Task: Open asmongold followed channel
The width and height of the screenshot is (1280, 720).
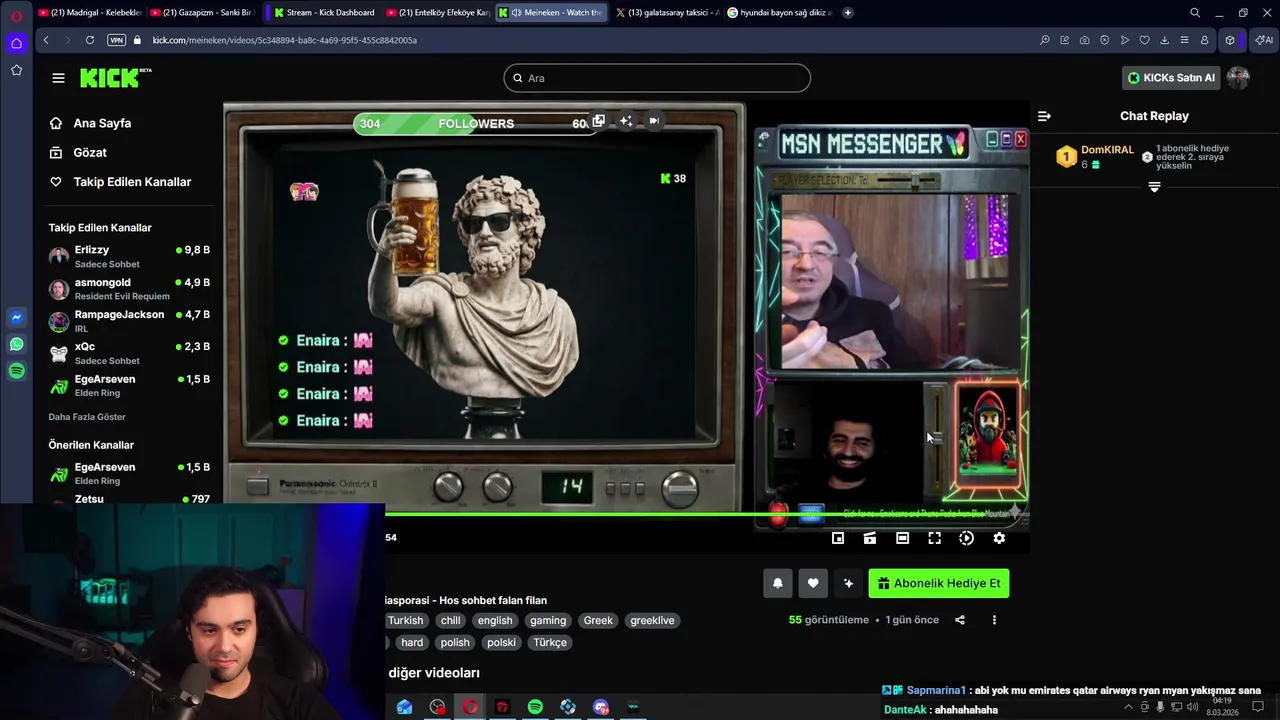Action: [129, 289]
